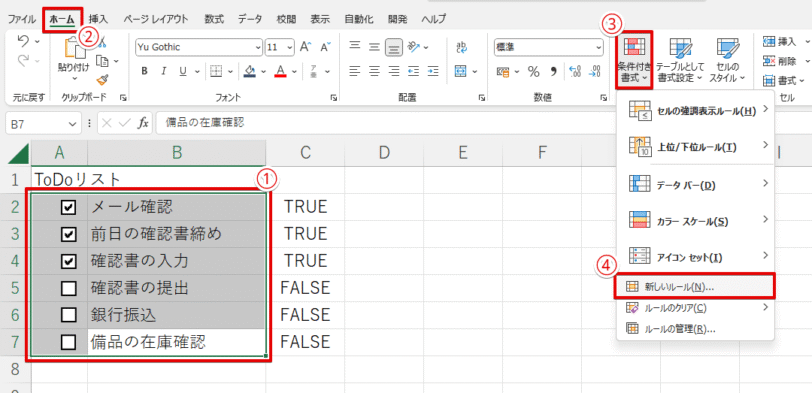Click the Copy icon
Screen dimensions: 812x393
click(103, 61)
